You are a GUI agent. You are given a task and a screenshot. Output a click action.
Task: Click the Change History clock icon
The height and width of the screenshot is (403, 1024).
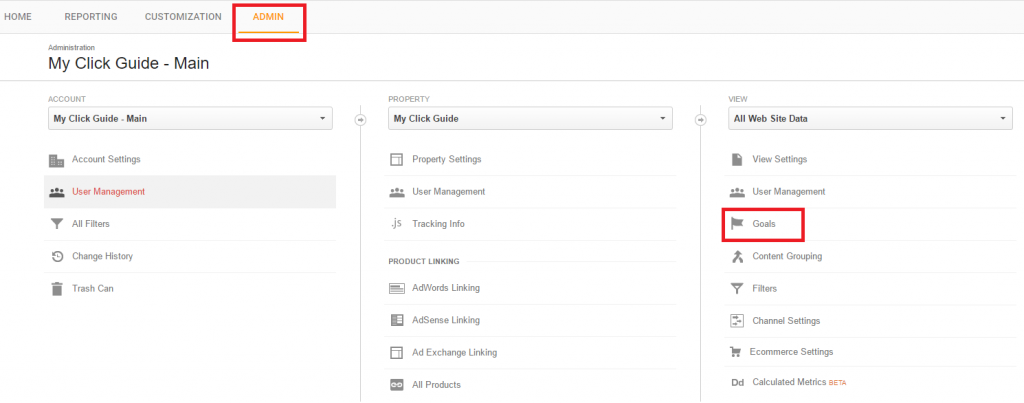click(x=57, y=257)
